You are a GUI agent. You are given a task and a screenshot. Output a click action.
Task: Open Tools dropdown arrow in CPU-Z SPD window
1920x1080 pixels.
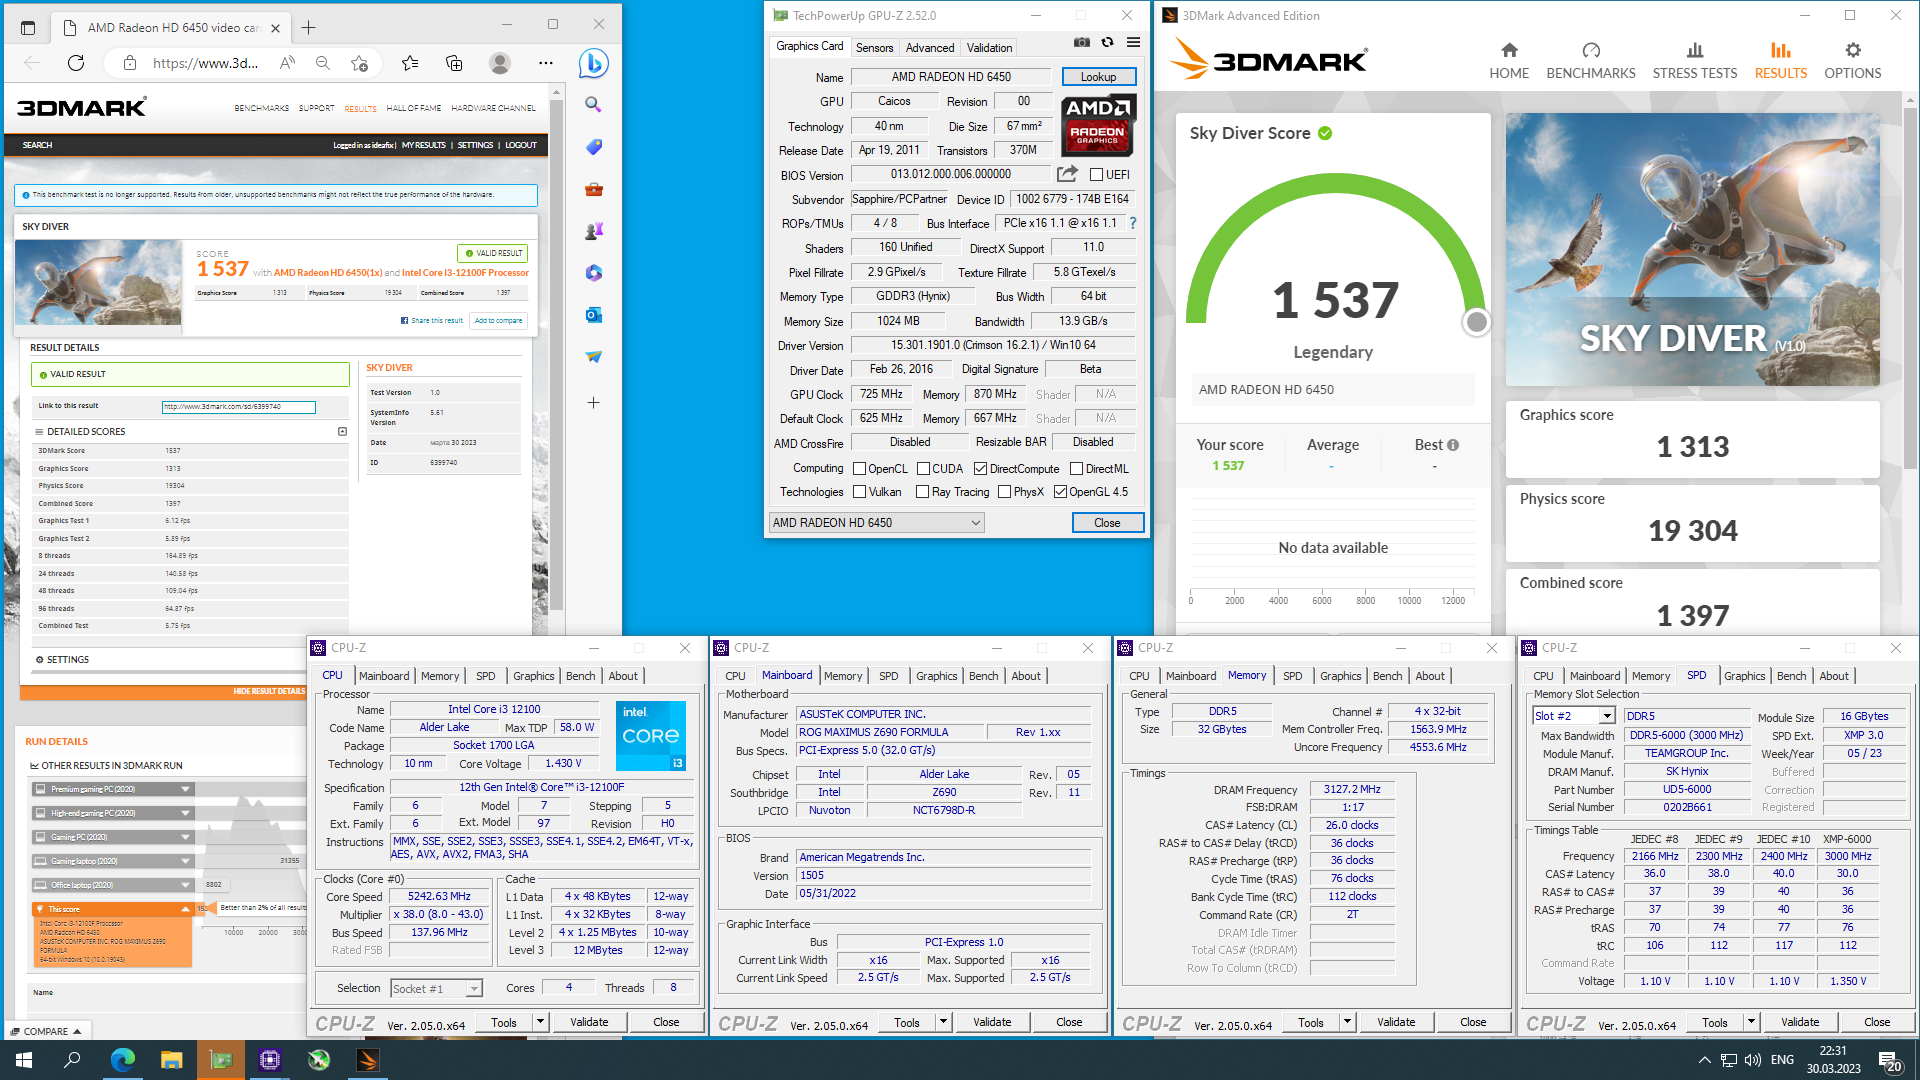tap(1751, 1022)
